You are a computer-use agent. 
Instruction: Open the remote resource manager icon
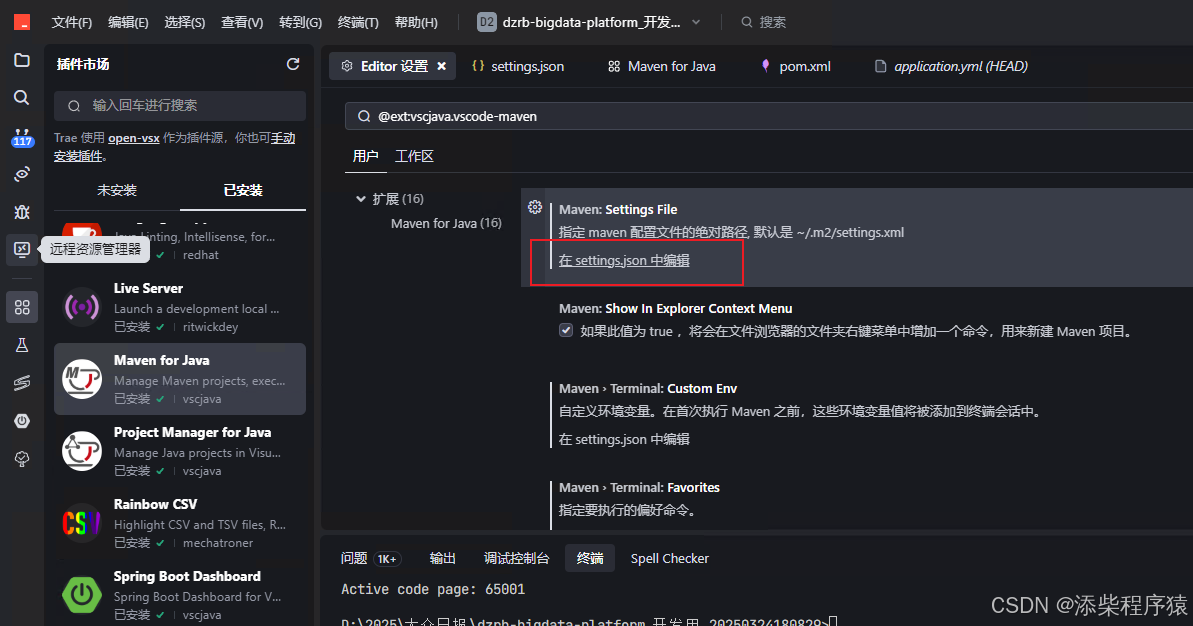[x=22, y=249]
